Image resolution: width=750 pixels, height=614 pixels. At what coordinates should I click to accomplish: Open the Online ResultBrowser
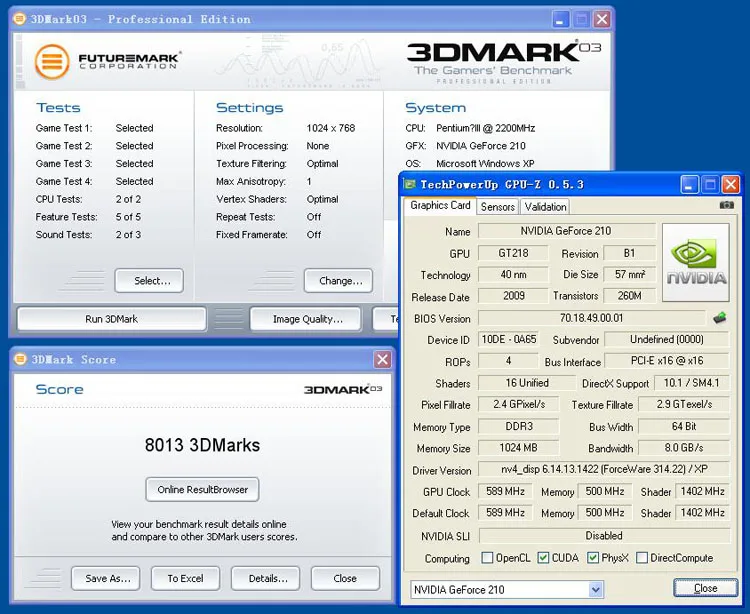202,490
